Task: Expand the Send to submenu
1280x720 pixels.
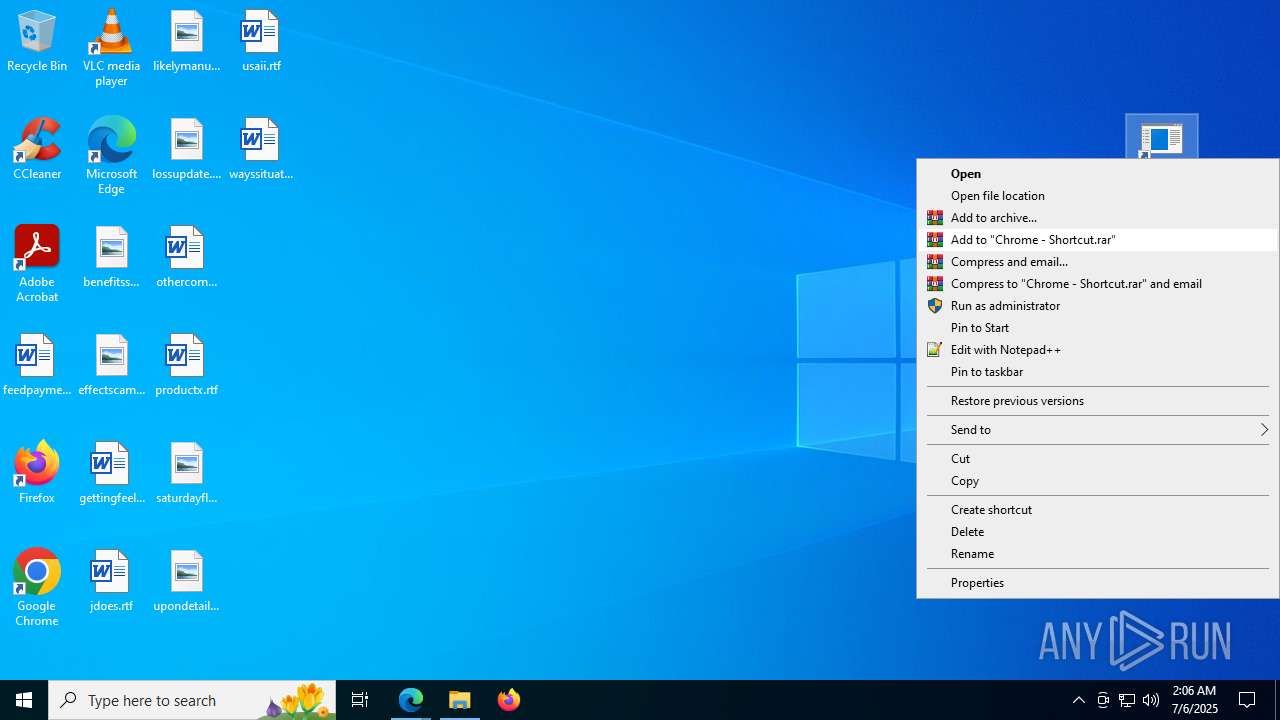Action: (1098, 430)
